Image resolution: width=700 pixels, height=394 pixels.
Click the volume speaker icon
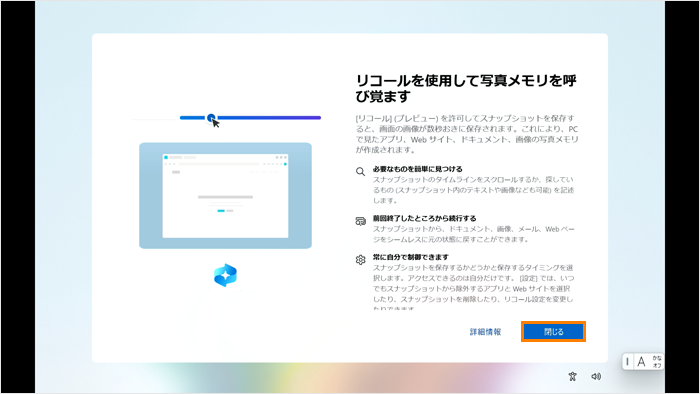(x=596, y=377)
